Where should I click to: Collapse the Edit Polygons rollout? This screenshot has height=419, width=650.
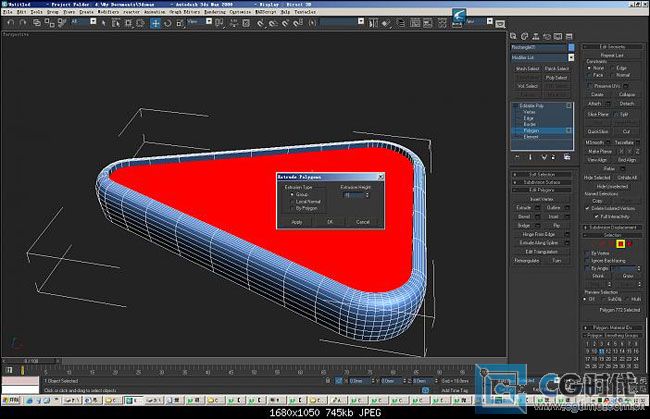(541, 190)
